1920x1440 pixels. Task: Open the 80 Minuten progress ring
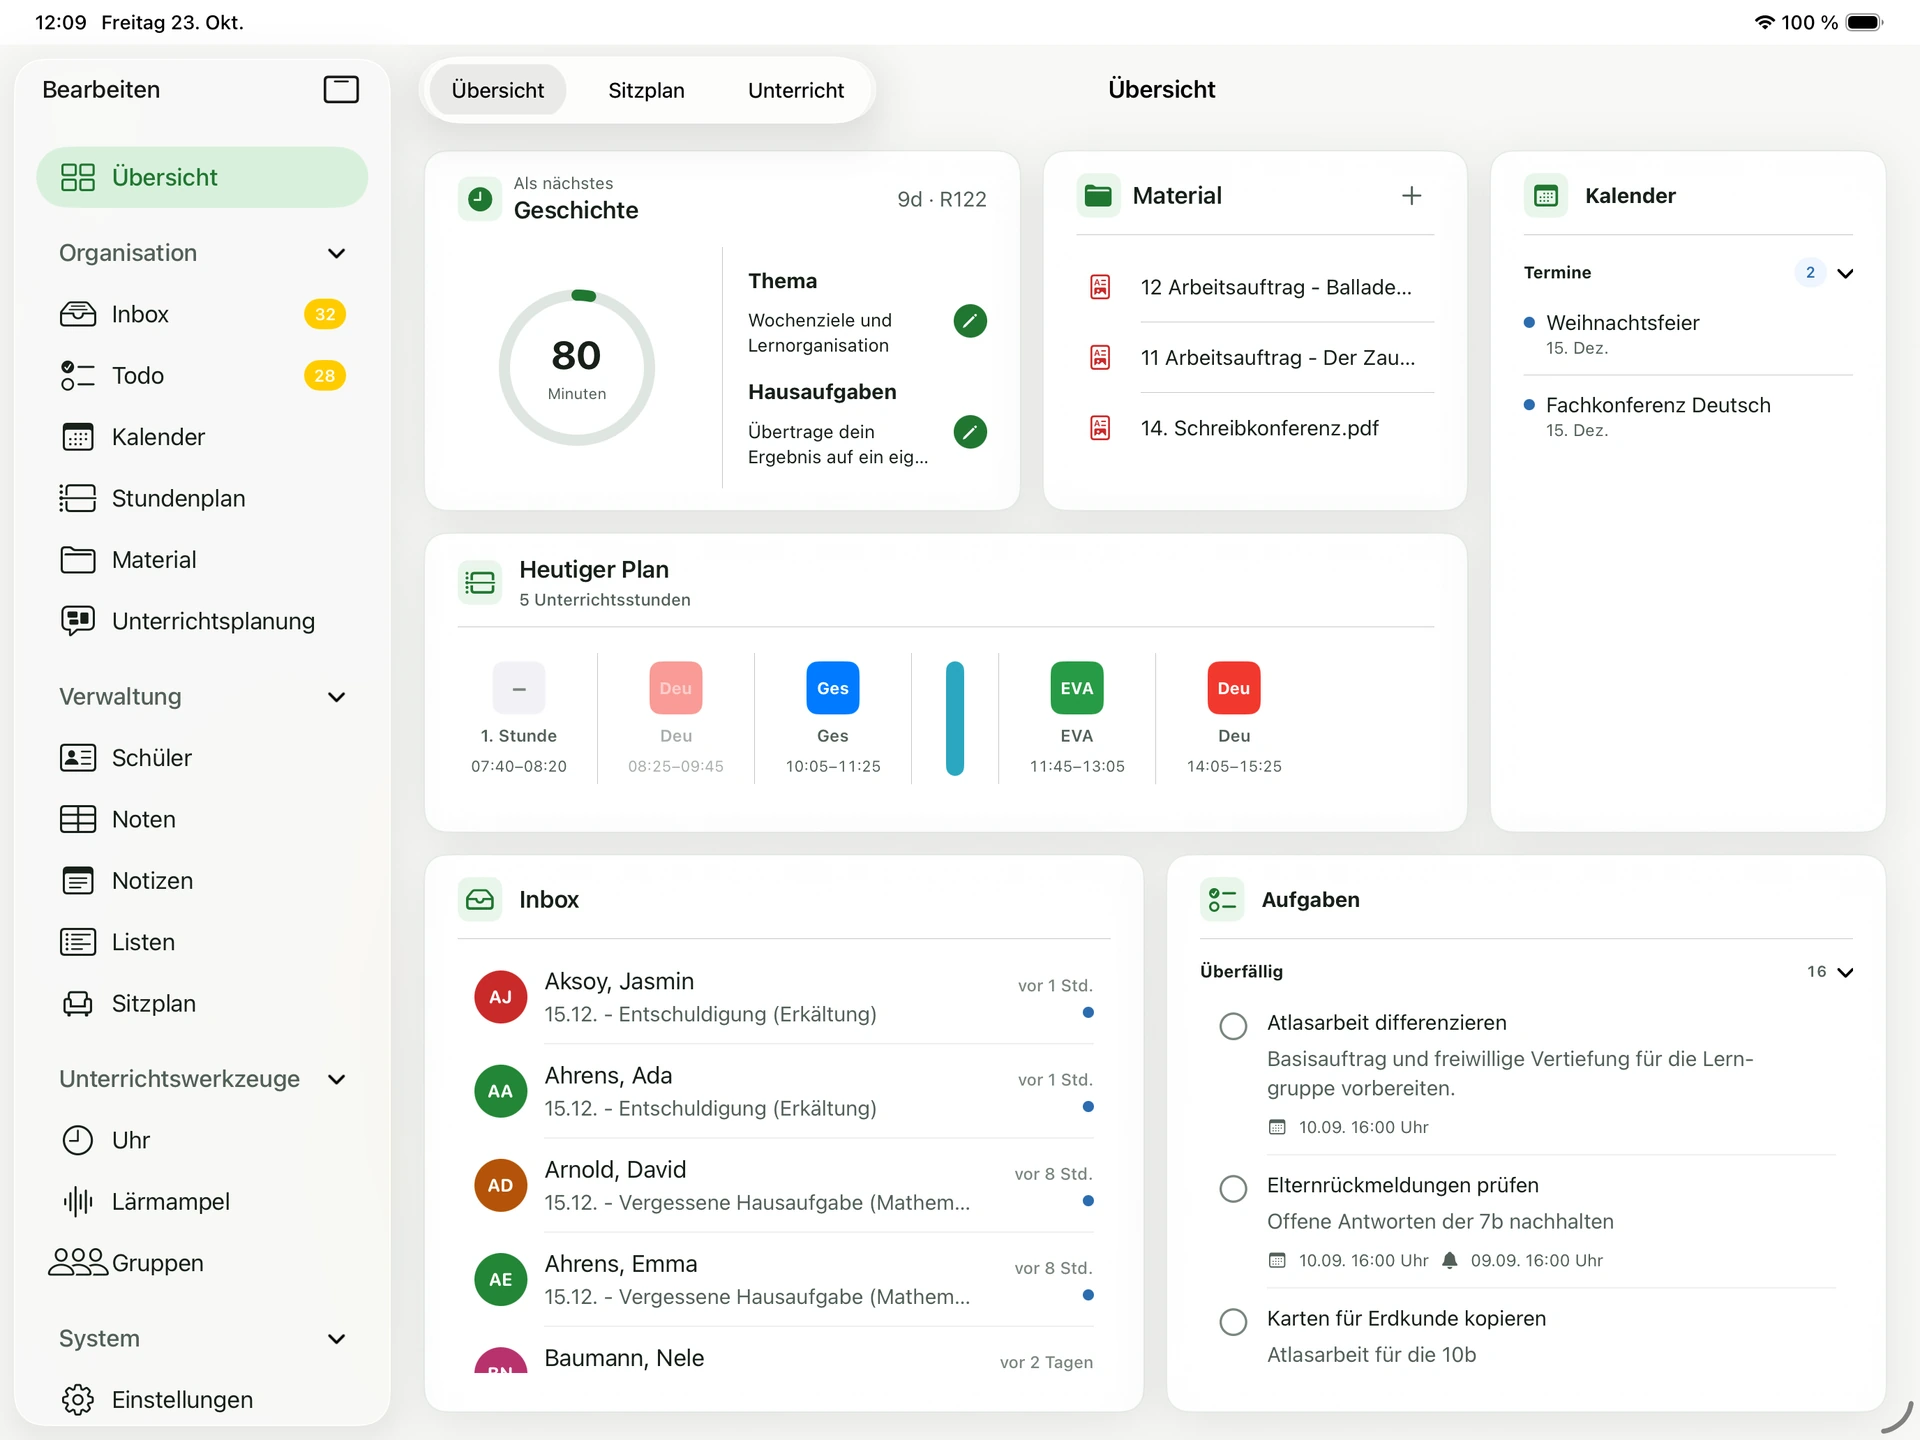click(577, 368)
